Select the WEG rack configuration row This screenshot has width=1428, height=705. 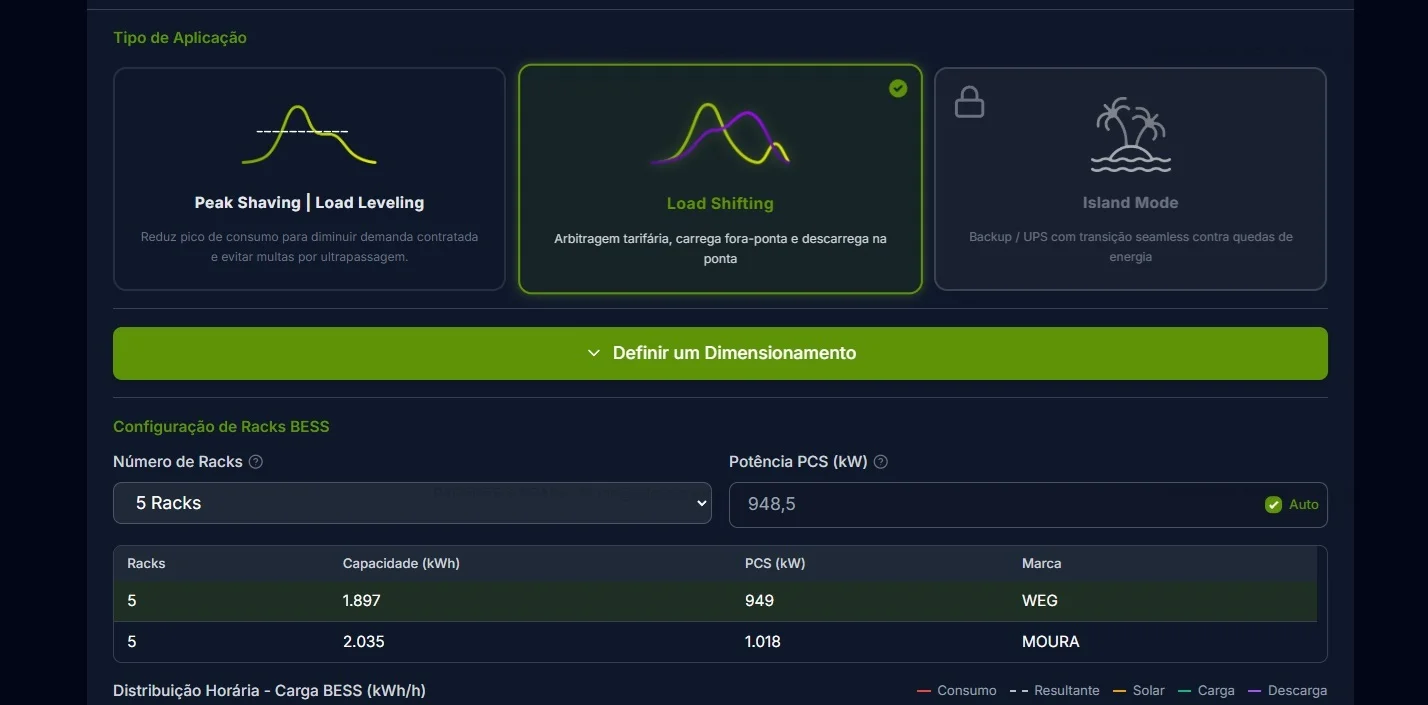pyautogui.click(x=715, y=601)
